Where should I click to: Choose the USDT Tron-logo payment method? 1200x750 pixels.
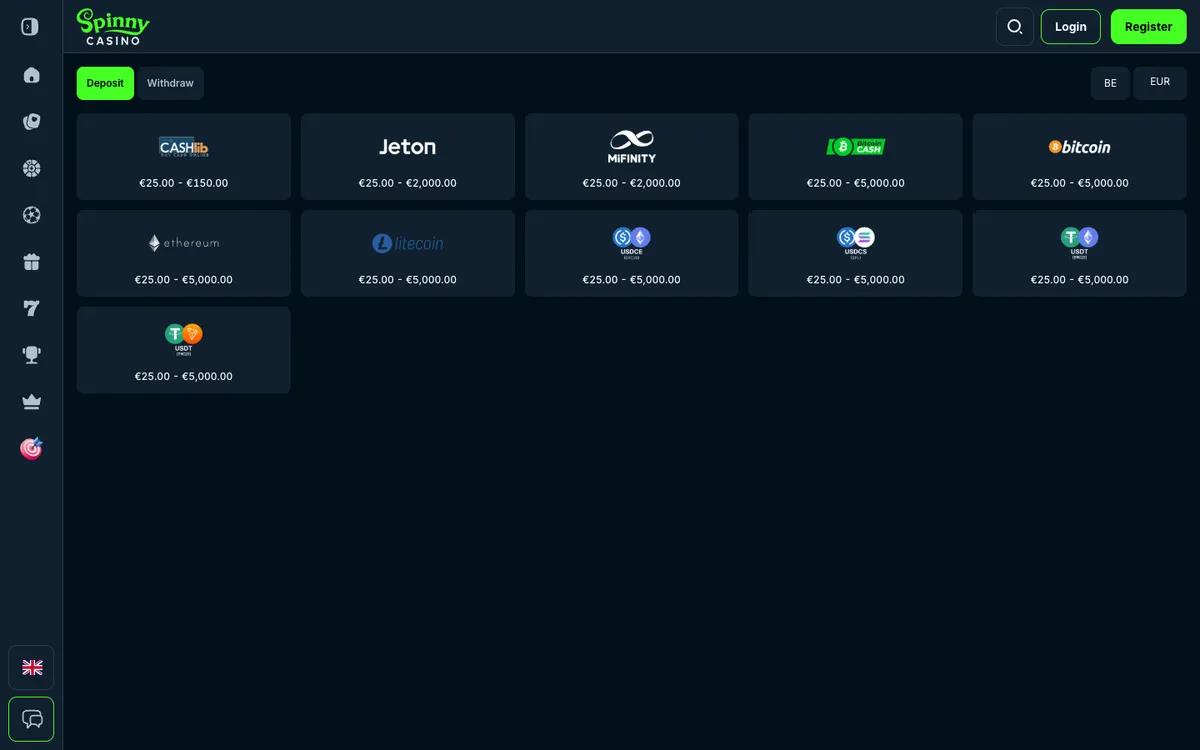coord(184,350)
